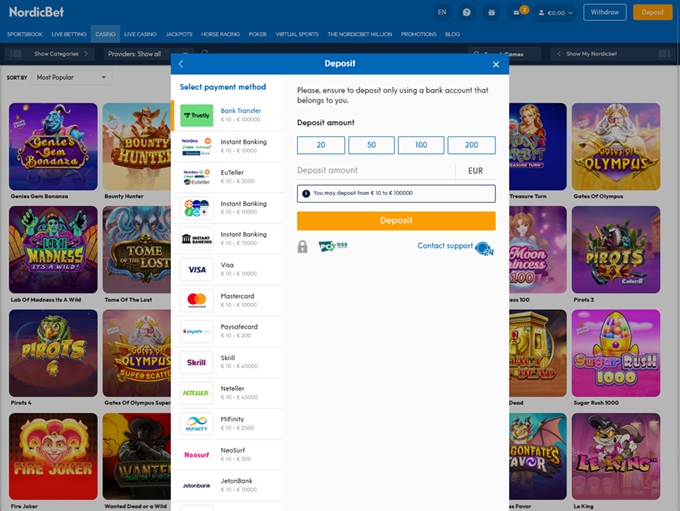
Task: Choose Paysafecard from payment list
Action: [231, 331]
